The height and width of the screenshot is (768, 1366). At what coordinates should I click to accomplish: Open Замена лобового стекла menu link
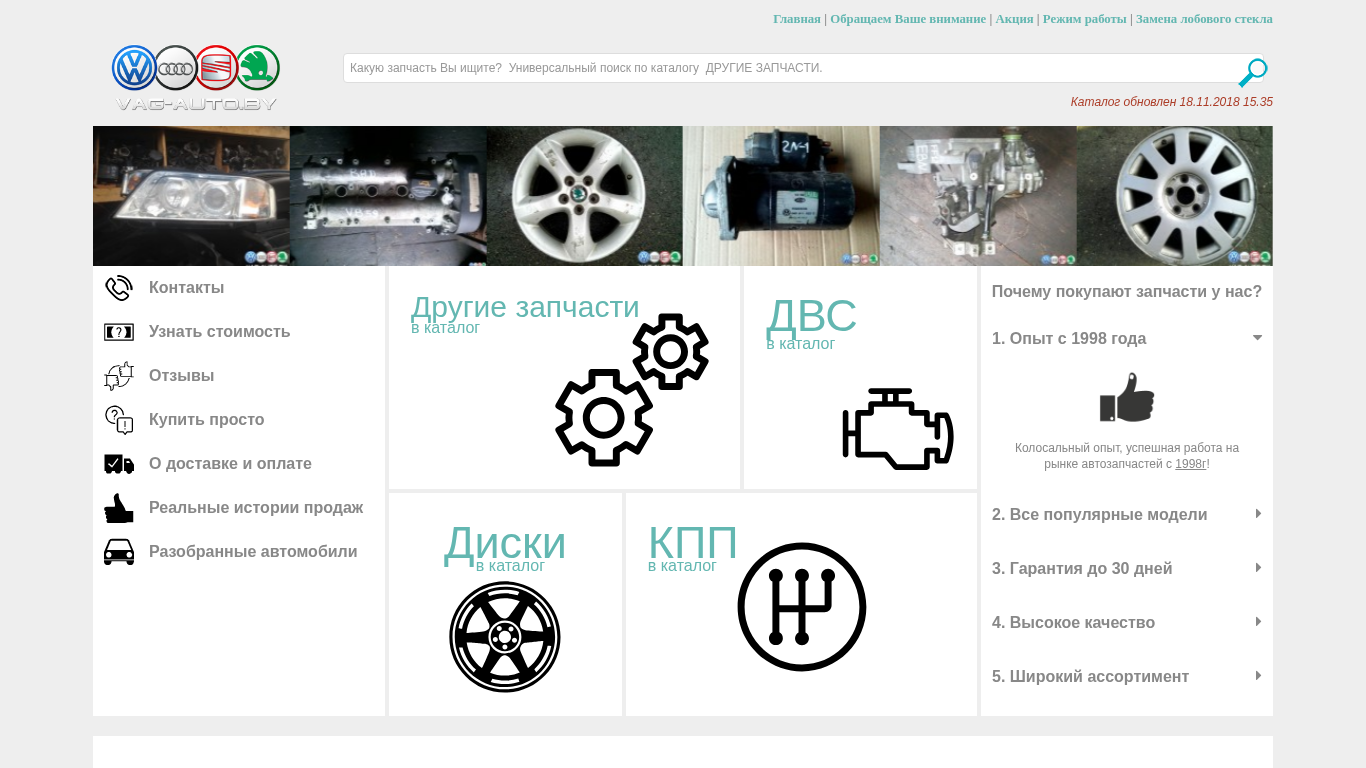pos(1204,19)
